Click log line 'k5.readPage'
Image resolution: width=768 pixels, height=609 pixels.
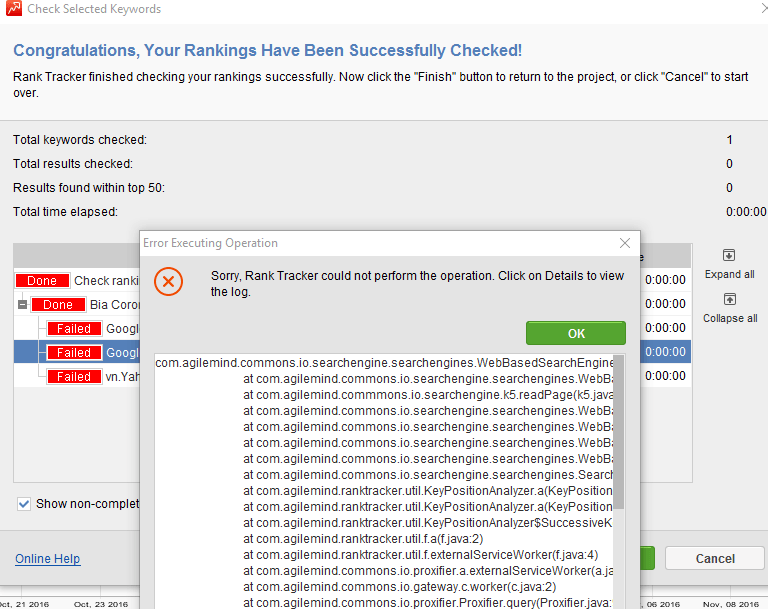coord(428,395)
